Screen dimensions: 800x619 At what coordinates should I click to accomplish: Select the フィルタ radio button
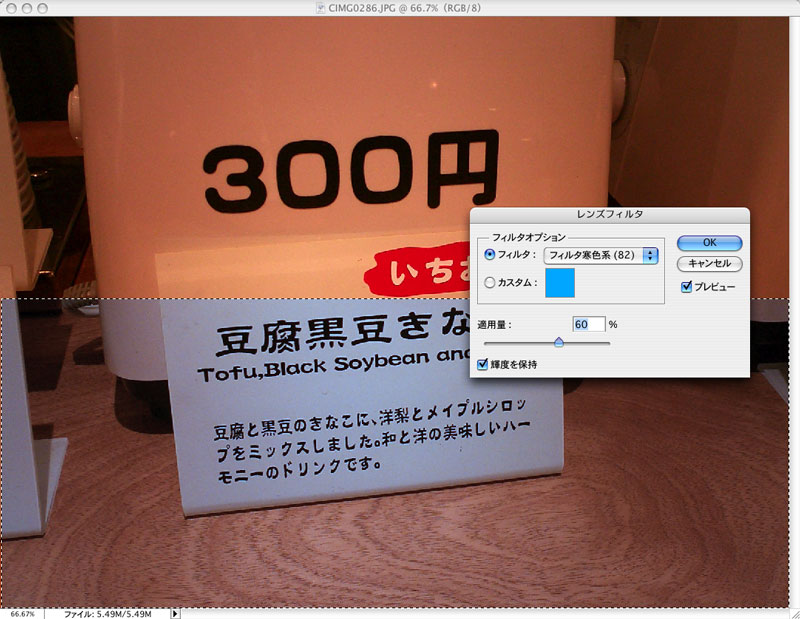[x=490, y=255]
